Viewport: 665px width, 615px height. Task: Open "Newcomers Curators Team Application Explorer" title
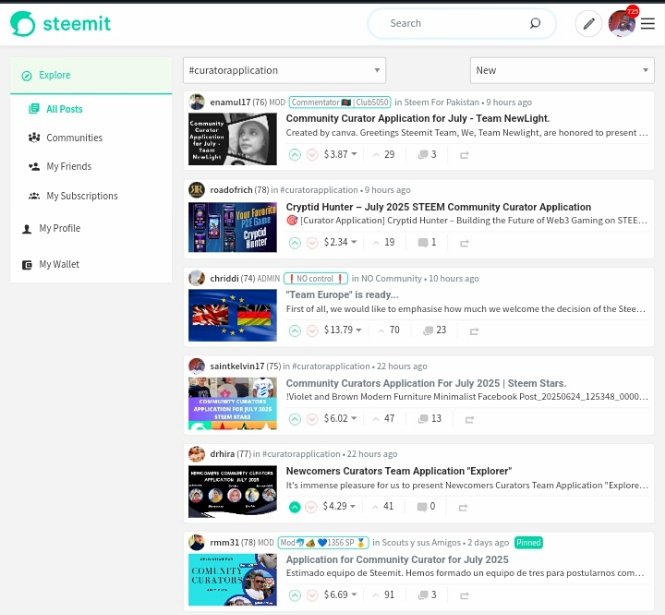399,471
